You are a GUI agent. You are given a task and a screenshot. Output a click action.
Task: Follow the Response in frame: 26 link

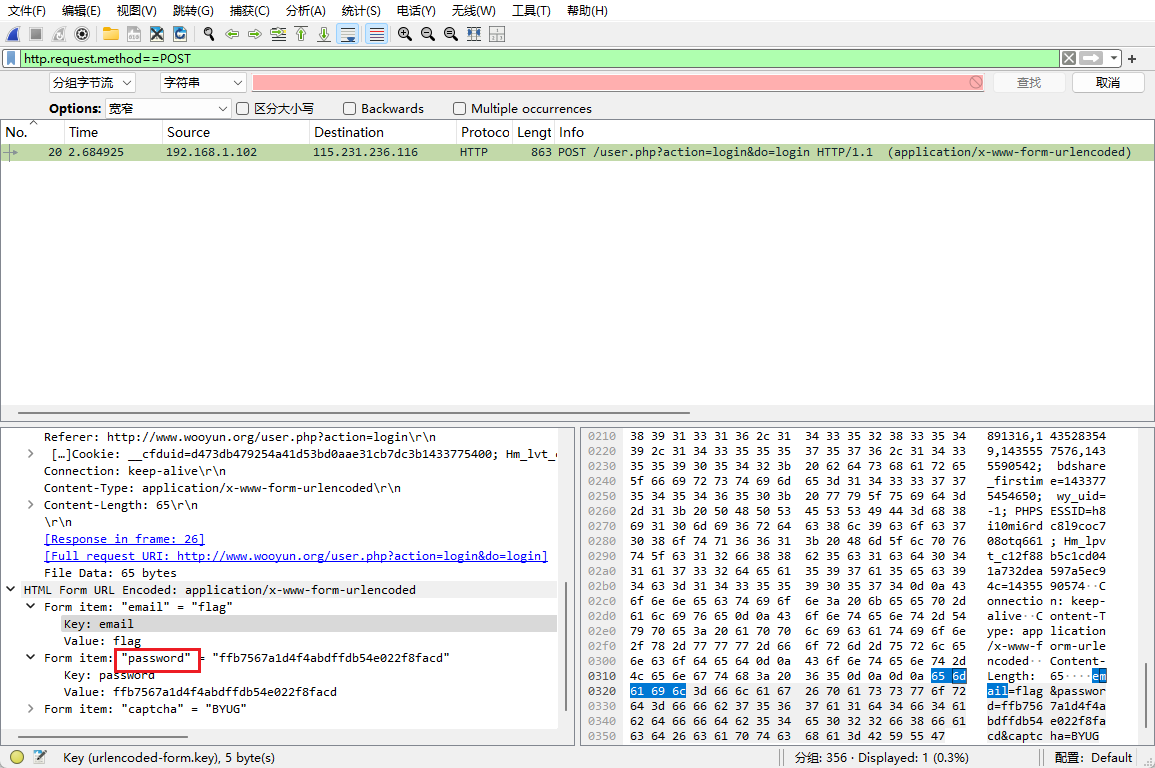tap(124, 538)
